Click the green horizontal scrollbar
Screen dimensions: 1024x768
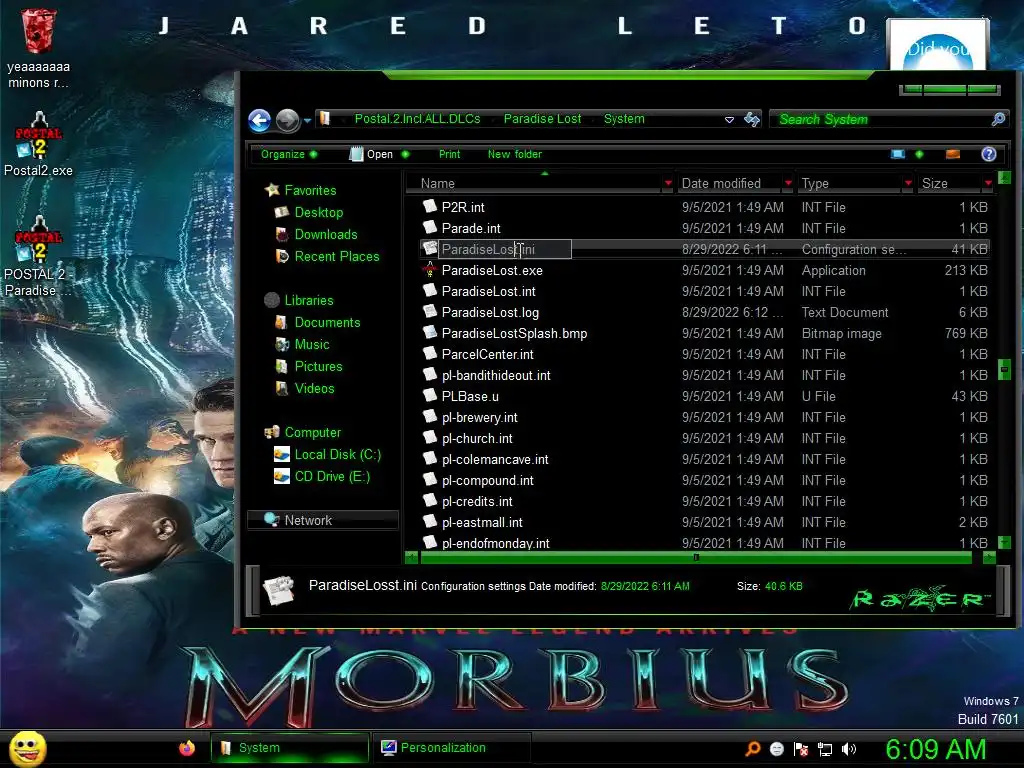point(696,558)
